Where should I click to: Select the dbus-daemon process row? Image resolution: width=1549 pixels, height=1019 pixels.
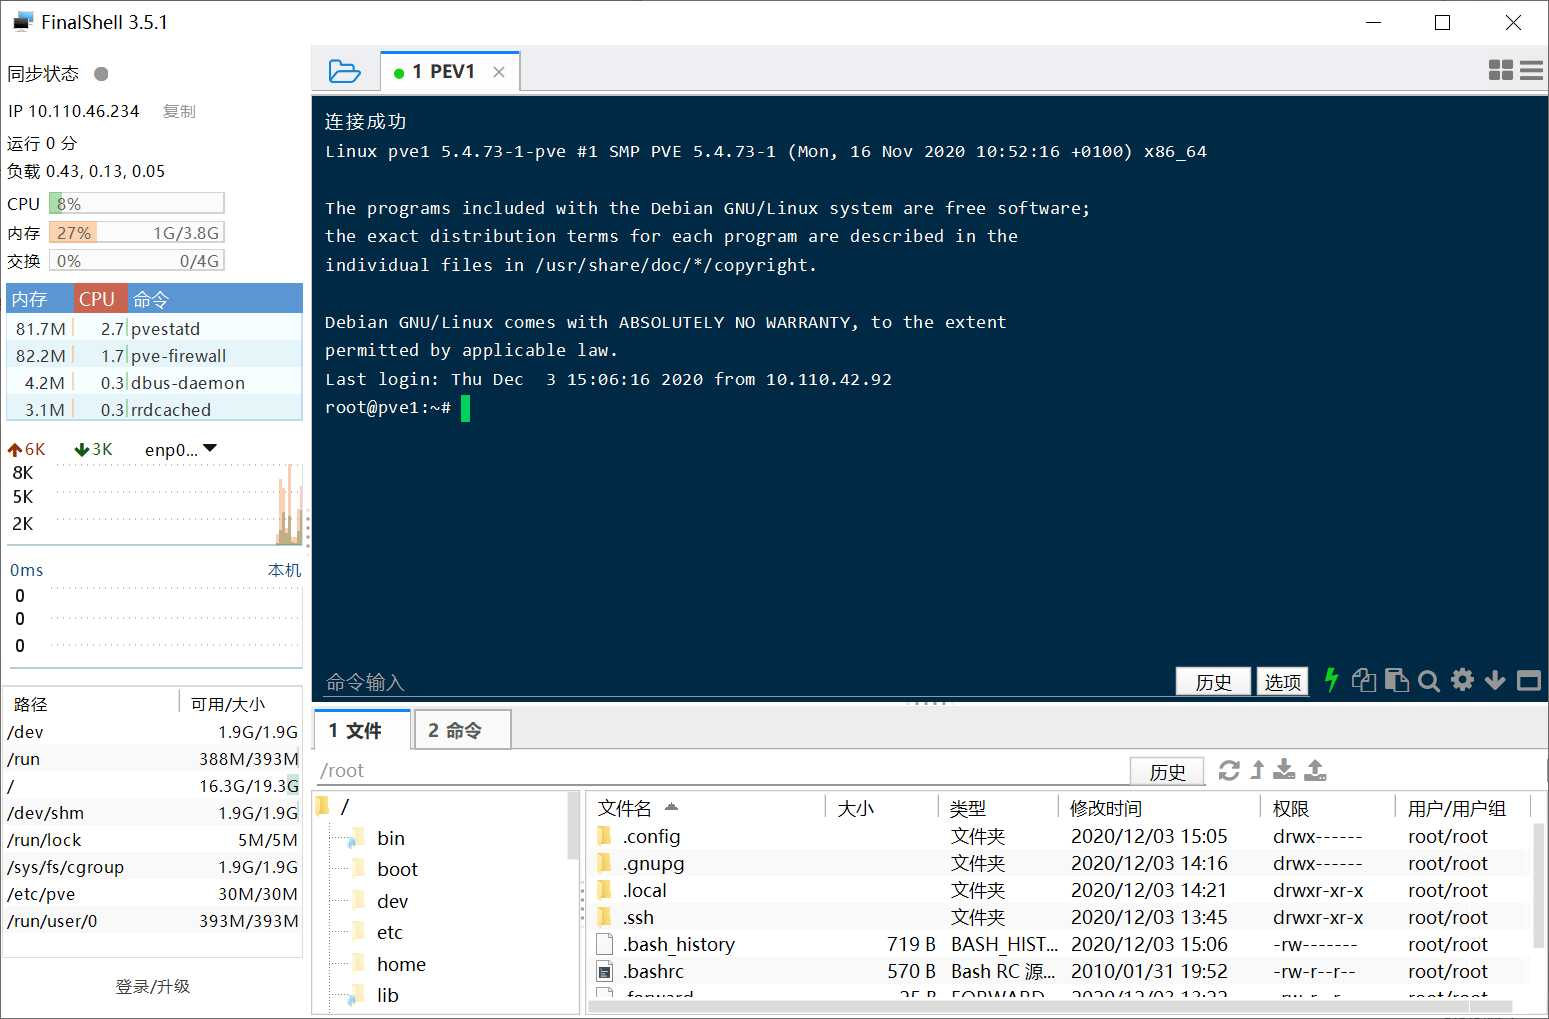click(154, 382)
